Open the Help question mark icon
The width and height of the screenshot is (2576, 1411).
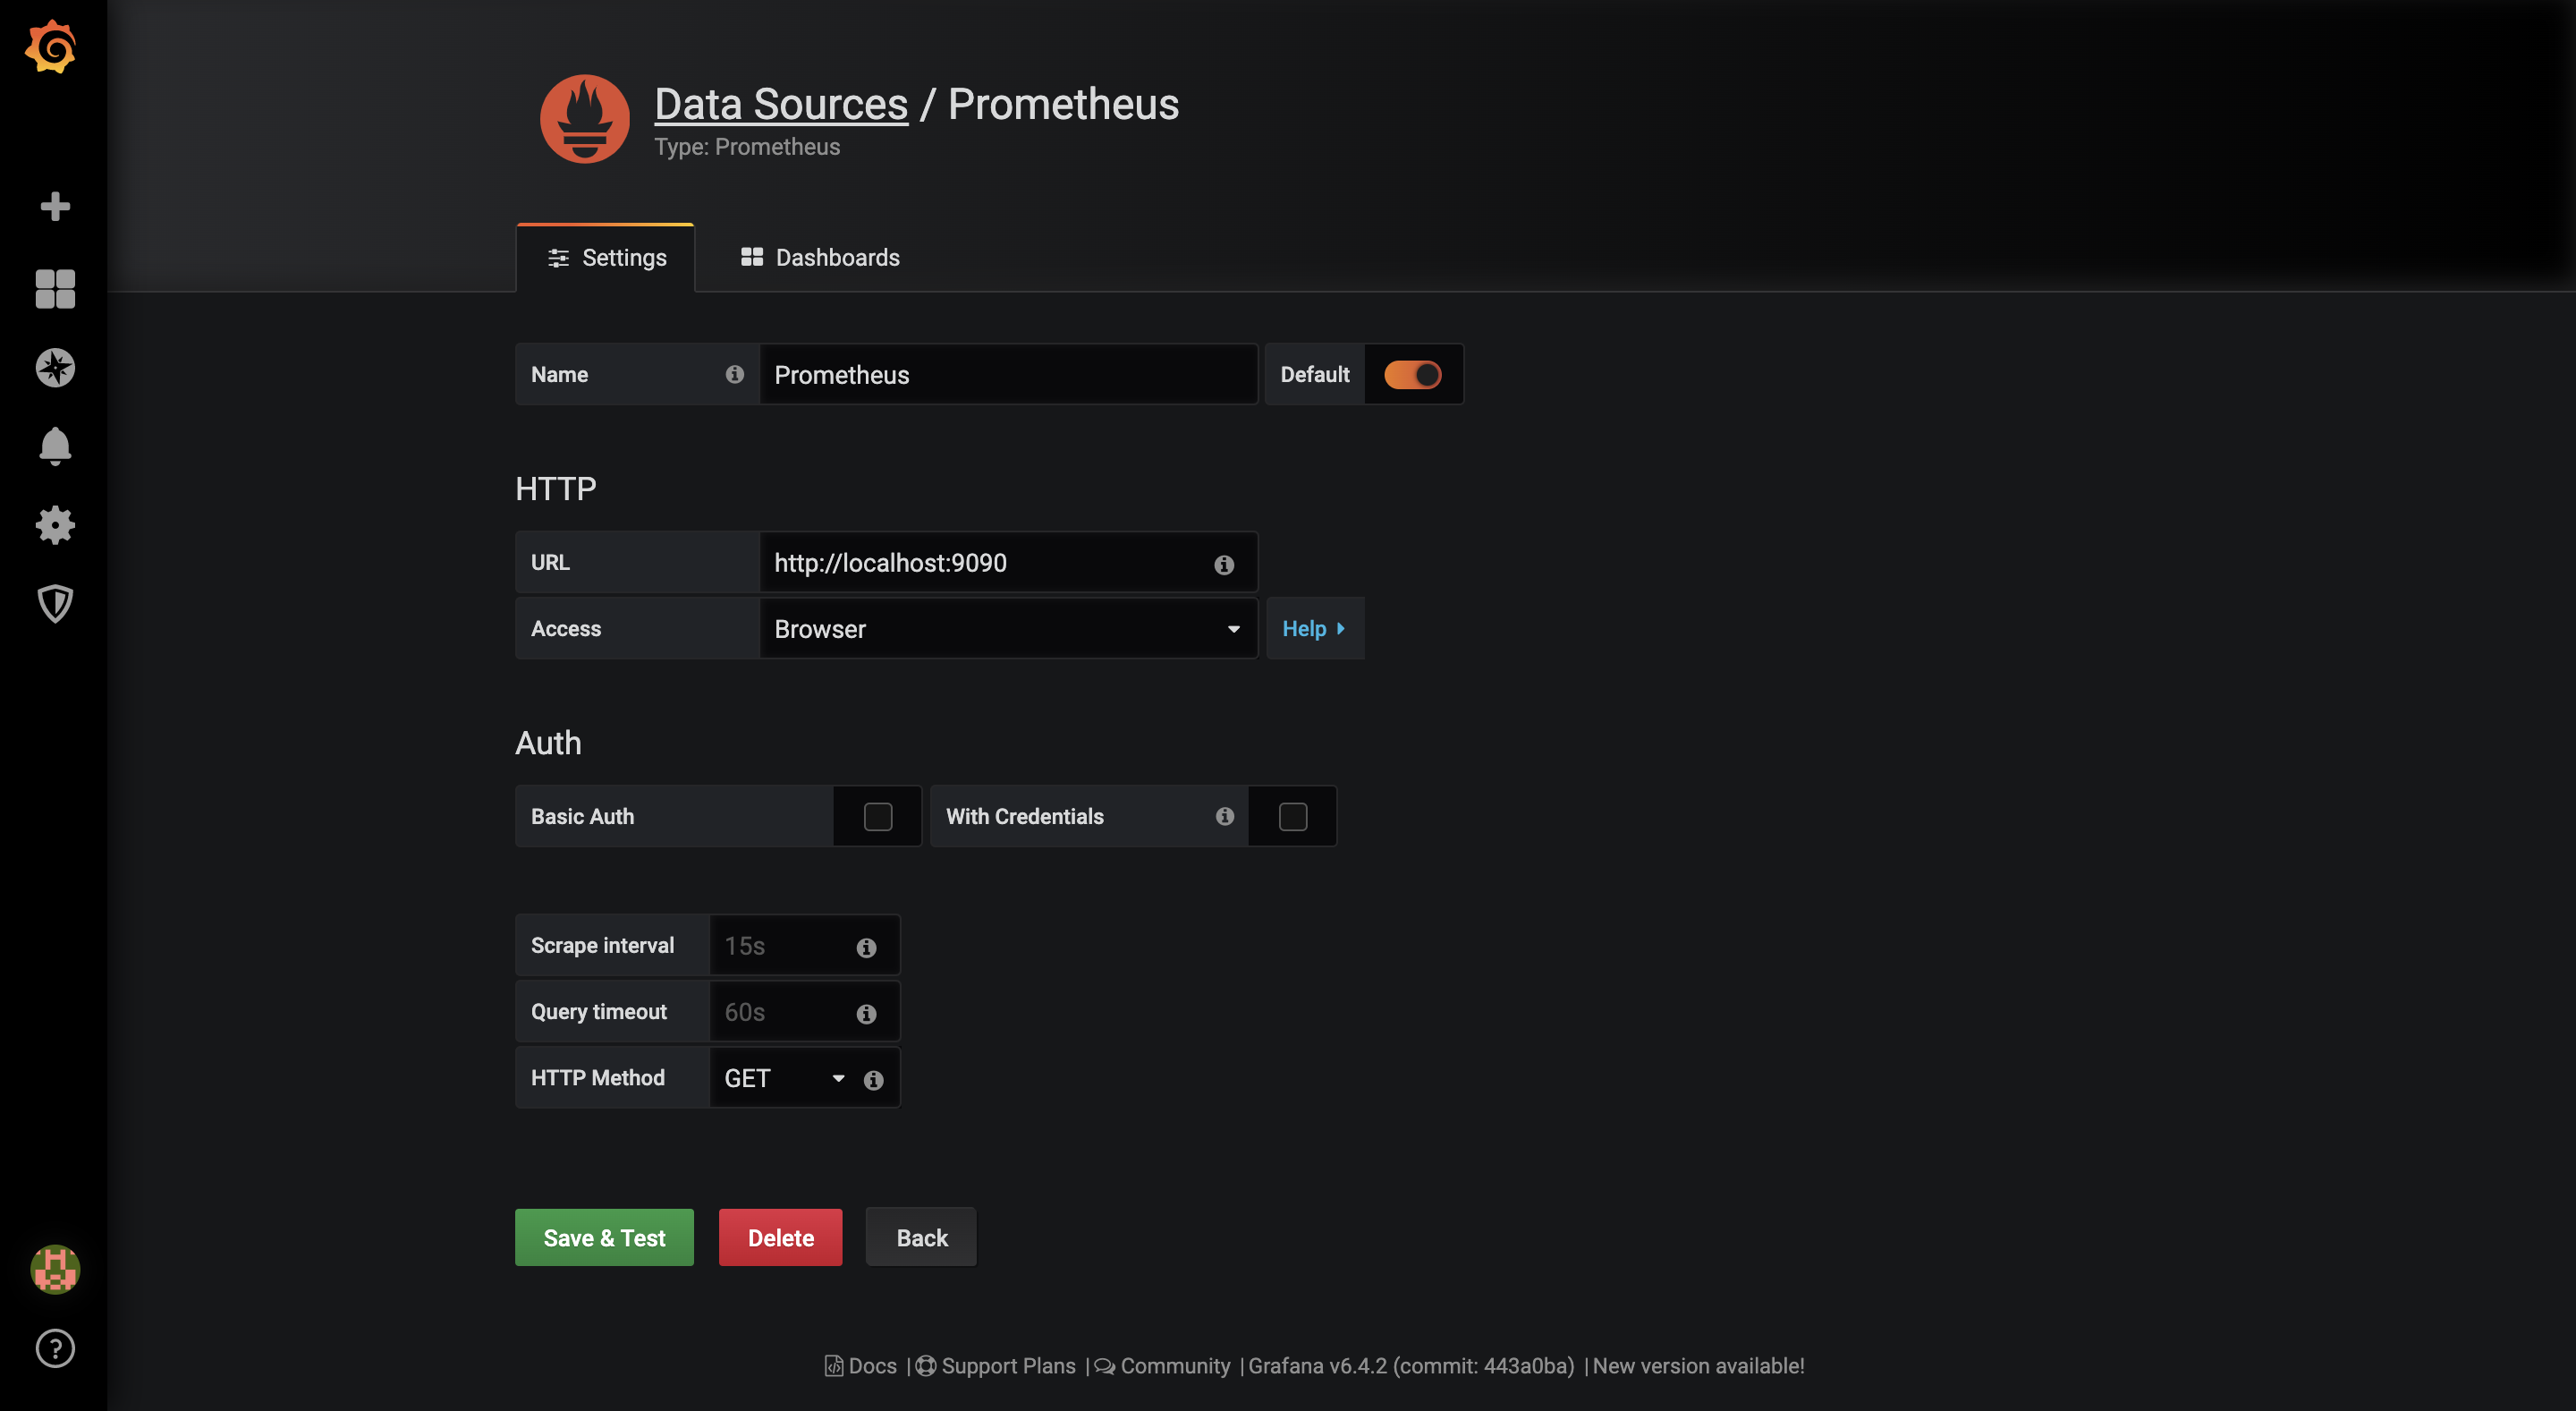click(55, 1348)
